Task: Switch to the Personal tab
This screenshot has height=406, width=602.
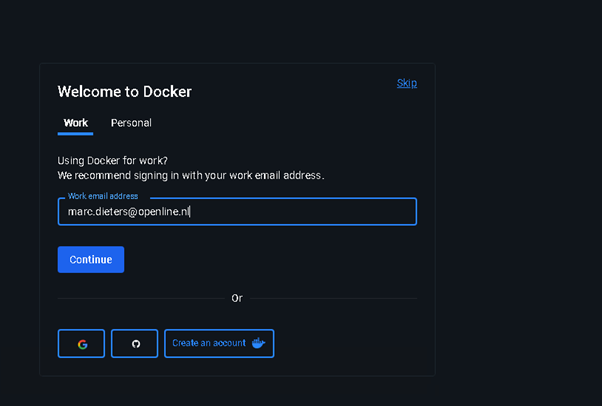Action: (x=131, y=123)
